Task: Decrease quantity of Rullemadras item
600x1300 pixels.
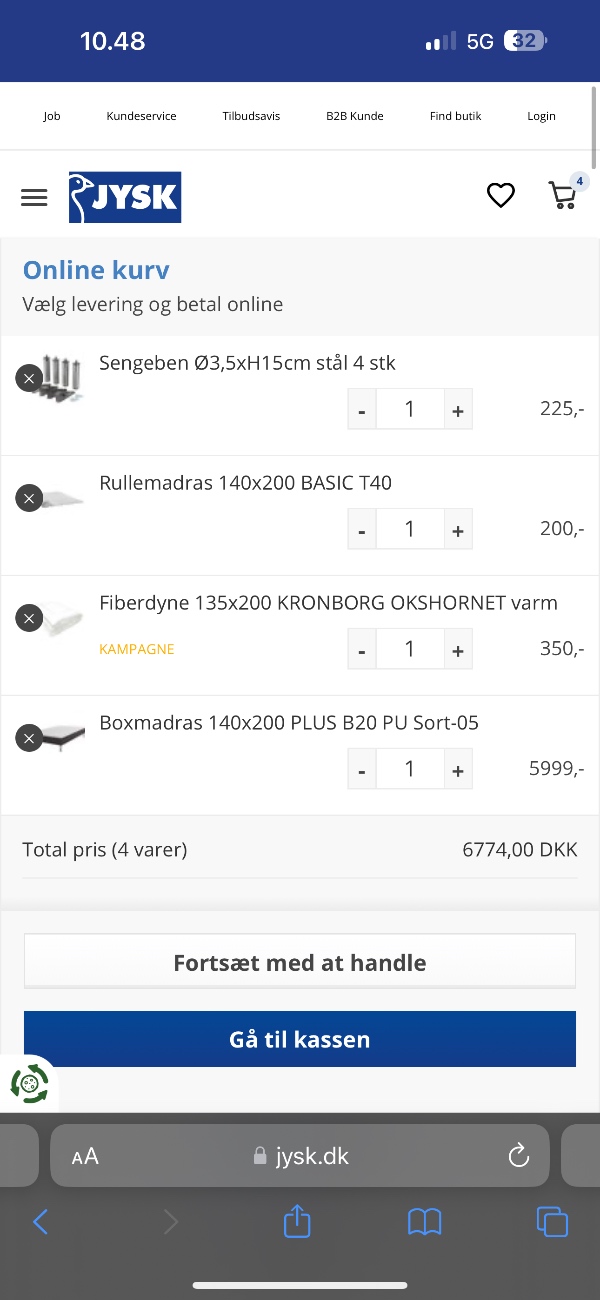Action: pyautogui.click(x=362, y=530)
